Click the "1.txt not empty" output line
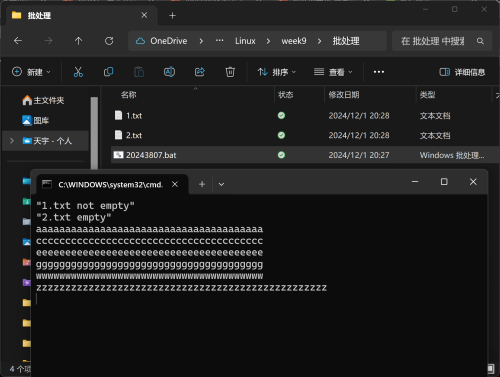The width and height of the screenshot is (500, 377). [x=85, y=205]
